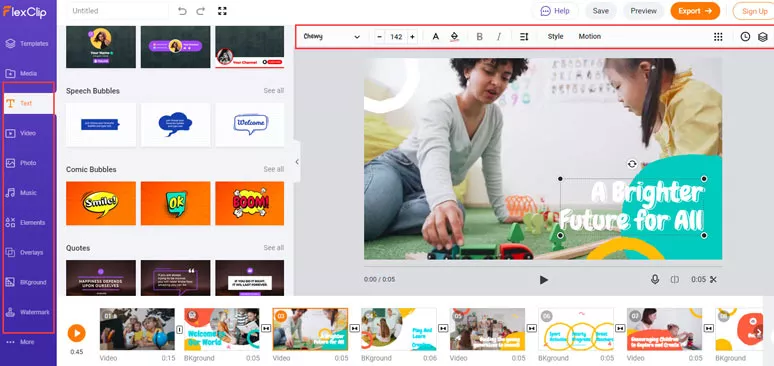This screenshot has width=774, height=366.
Task: Show More sidebar options
Action: (x=21, y=342)
